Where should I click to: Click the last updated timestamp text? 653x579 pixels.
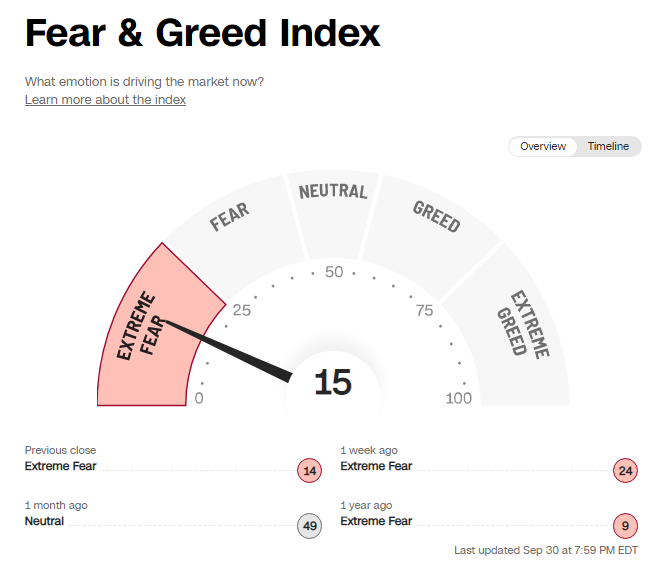(x=546, y=551)
